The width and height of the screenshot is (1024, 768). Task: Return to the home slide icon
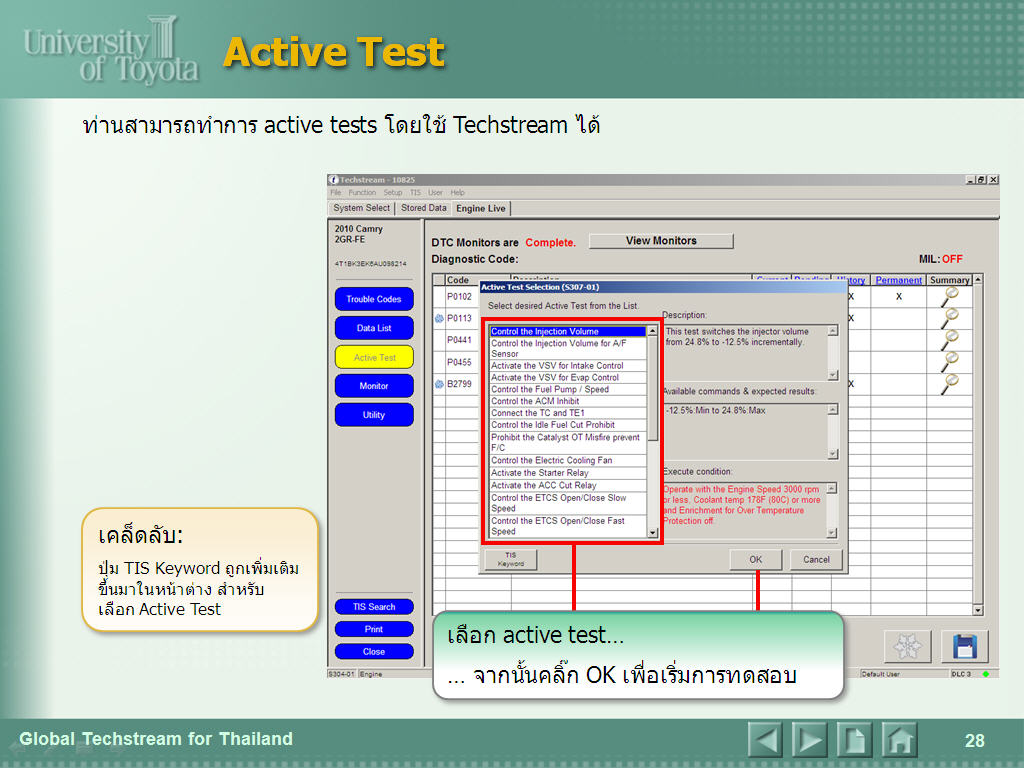899,740
